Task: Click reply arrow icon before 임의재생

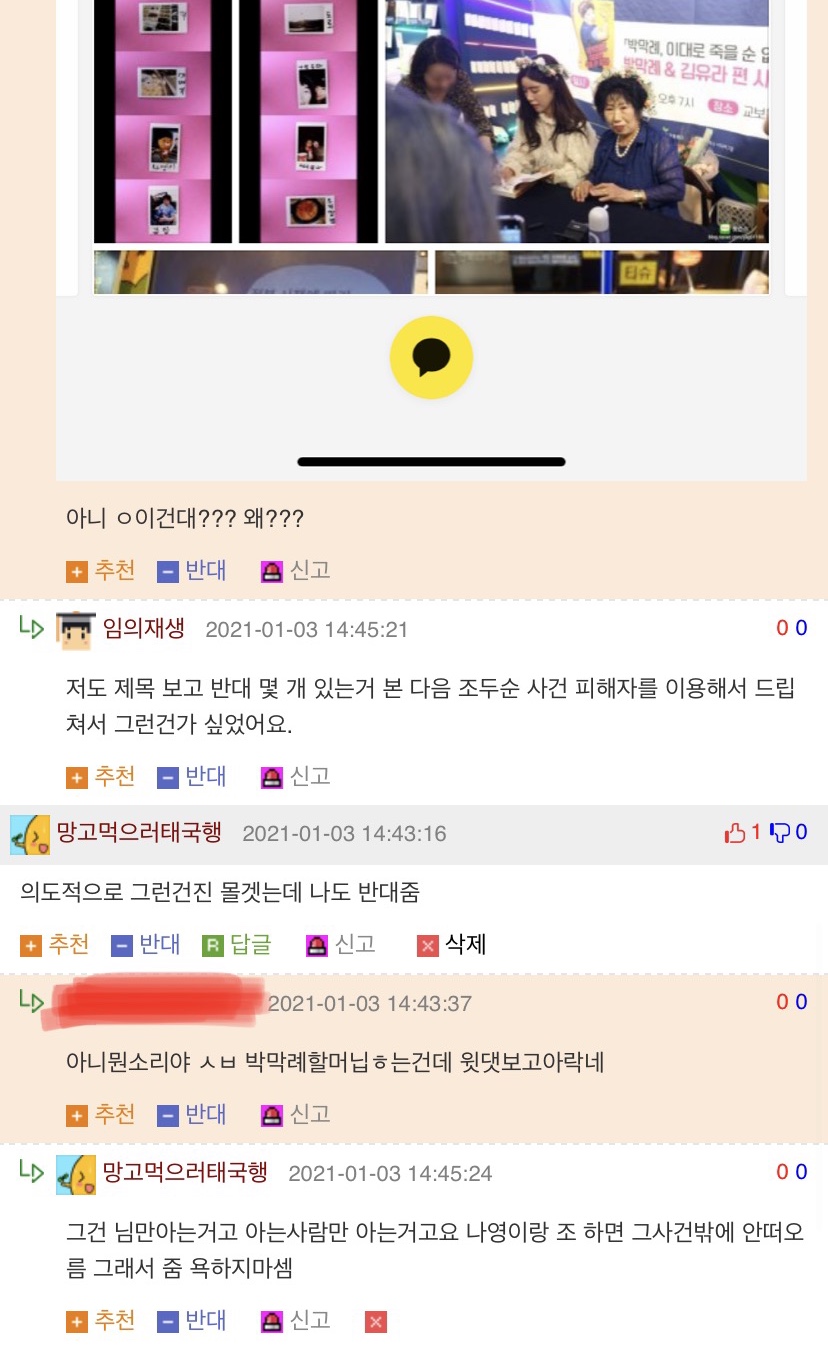Action: [x=32, y=628]
